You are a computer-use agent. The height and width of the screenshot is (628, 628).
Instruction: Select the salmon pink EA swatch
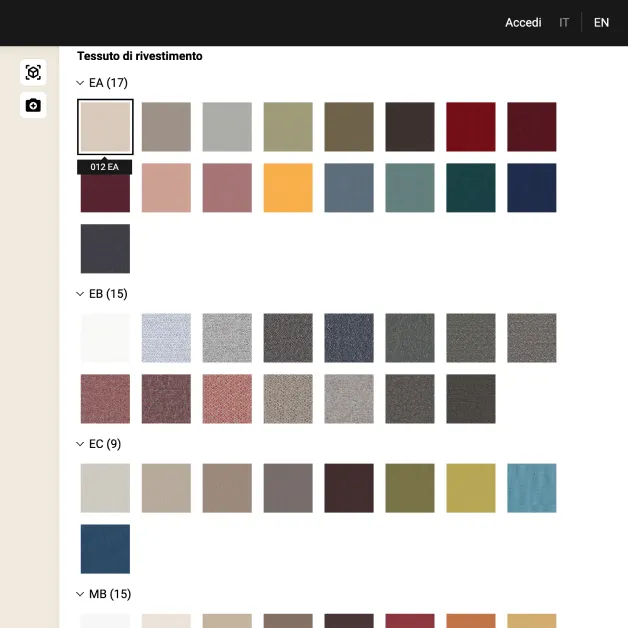[x=166, y=188]
